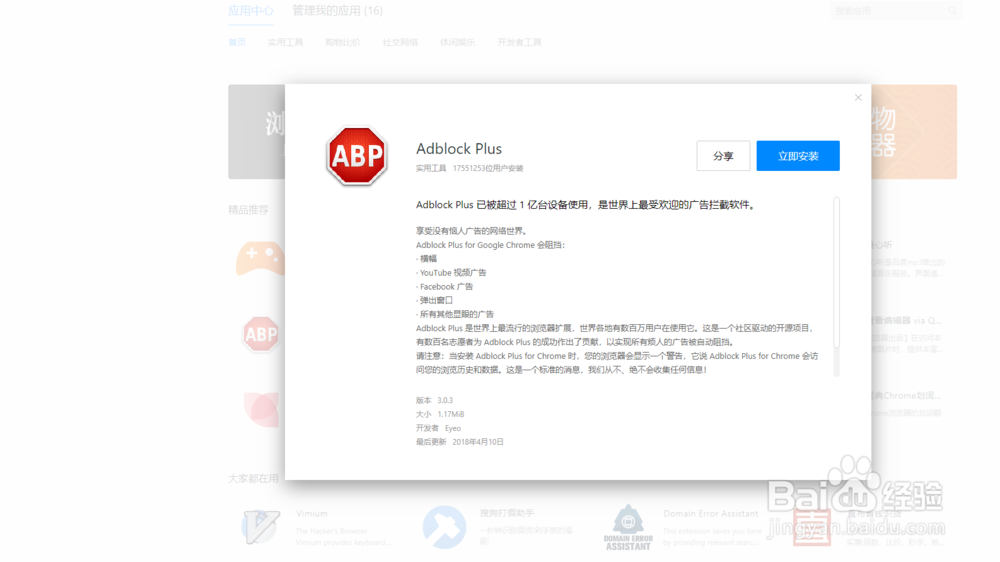Screen dimensions: 1000x562
Task: Select the 实用工具 category tab
Action: pos(285,42)
